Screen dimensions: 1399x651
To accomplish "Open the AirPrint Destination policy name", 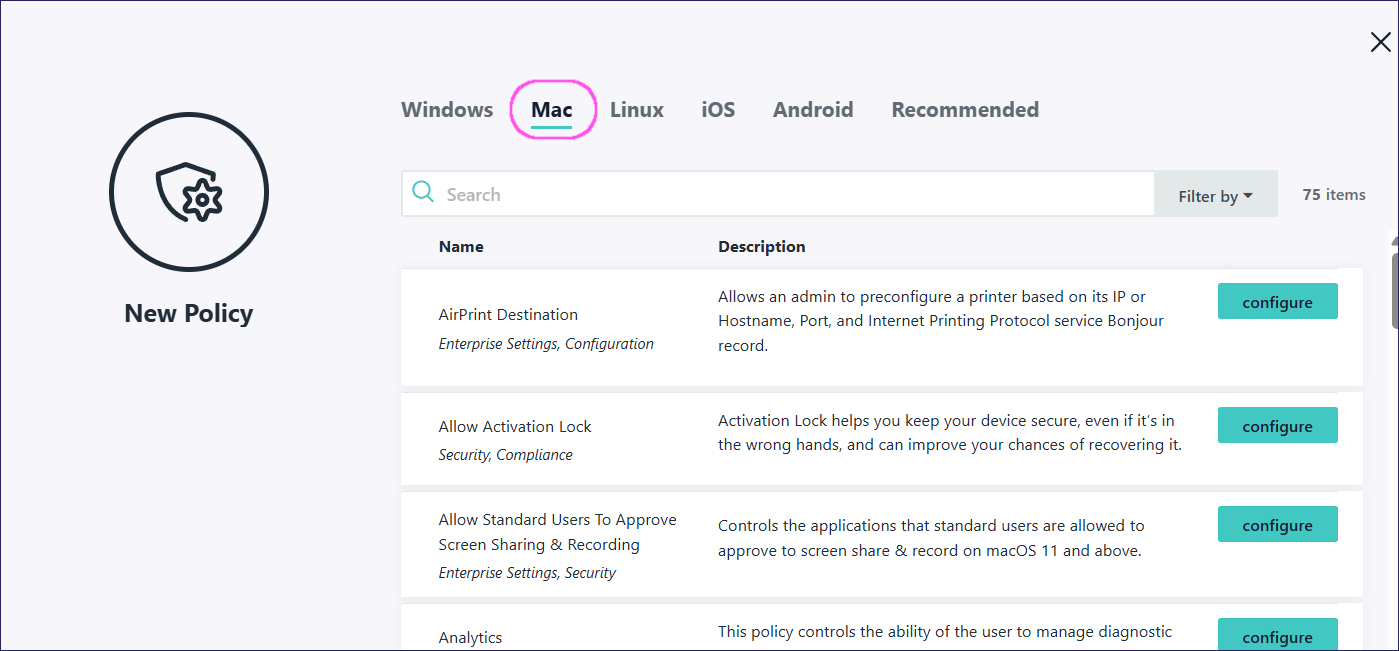I will tap(508, 314).
